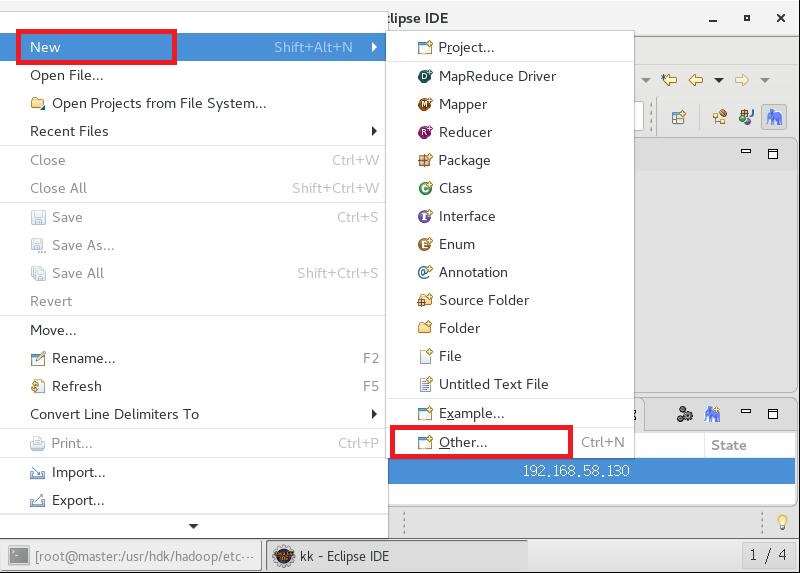Open Forward history dropdown arrow
800x573 pixels.
(x=764, y=80)
